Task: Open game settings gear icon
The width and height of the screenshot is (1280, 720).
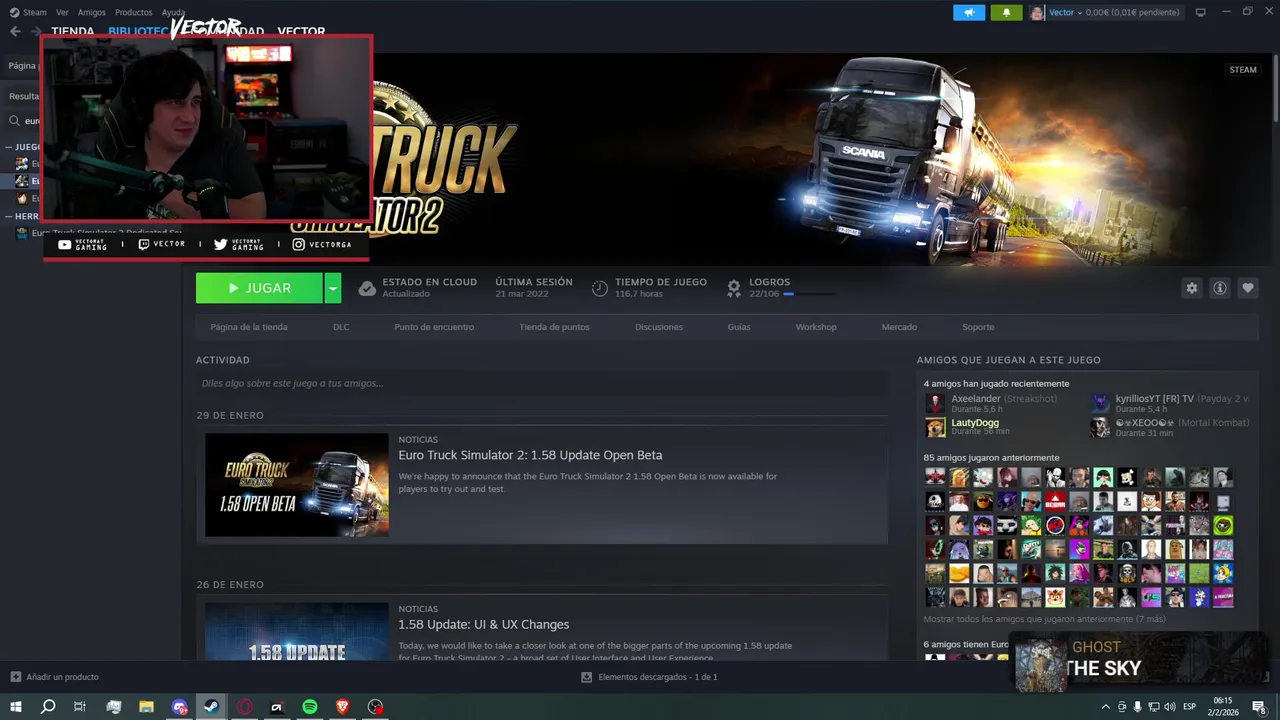Action: click(x=1191, y=288)
